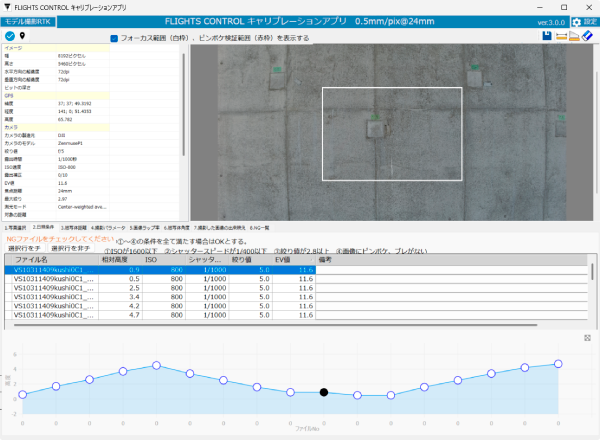Toggle focus range display checkbox
Screen dimensions: 600x440
[114, 38]
